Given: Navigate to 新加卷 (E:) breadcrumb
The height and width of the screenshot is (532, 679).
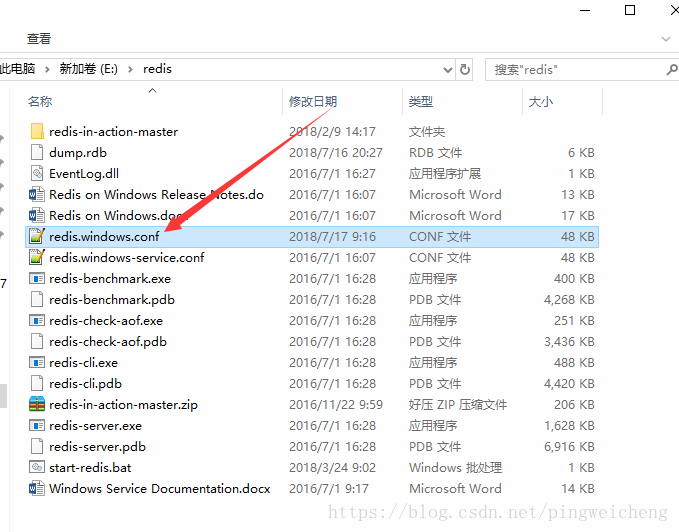Looking at the screenshot, I should (89, 69).
